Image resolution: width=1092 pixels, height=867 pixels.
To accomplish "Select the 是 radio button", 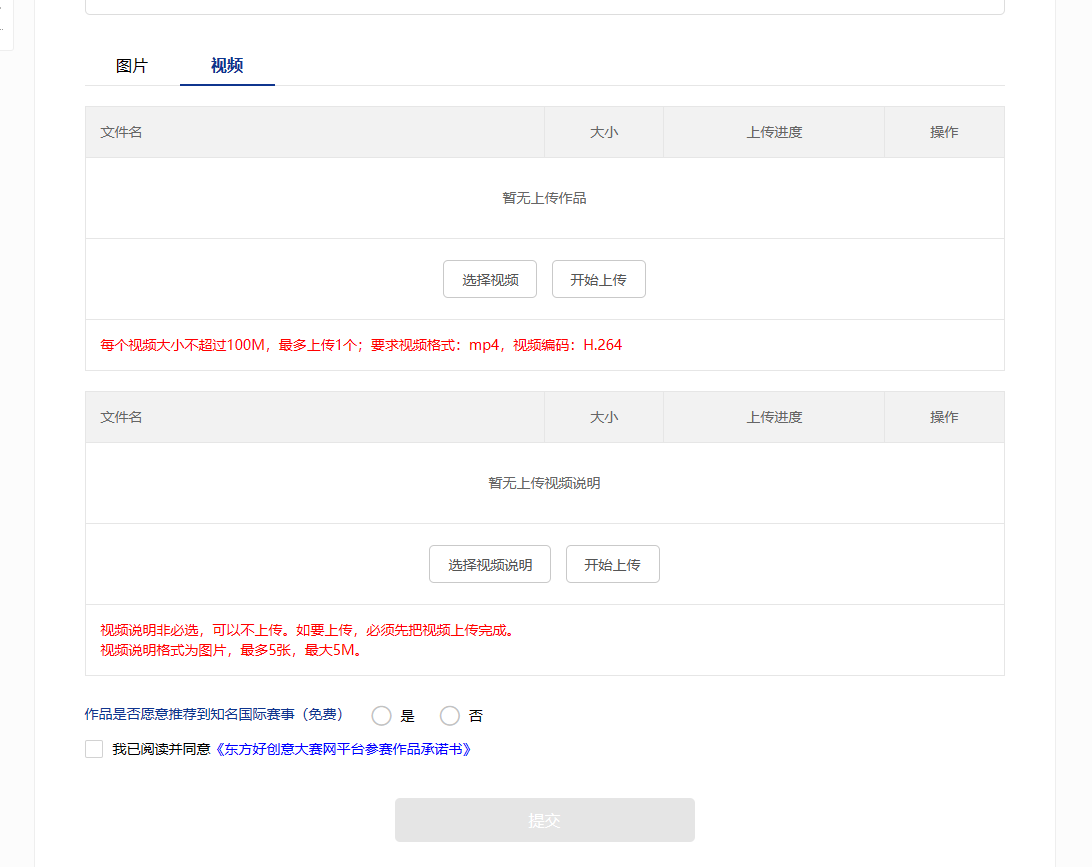I will [x=381, y=715].
